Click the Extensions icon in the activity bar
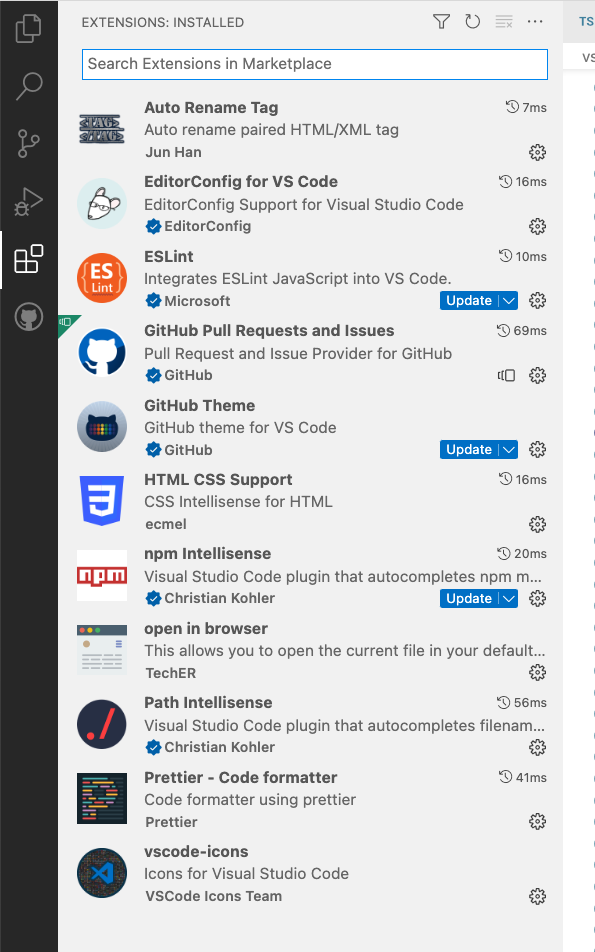 coord(28,257)
